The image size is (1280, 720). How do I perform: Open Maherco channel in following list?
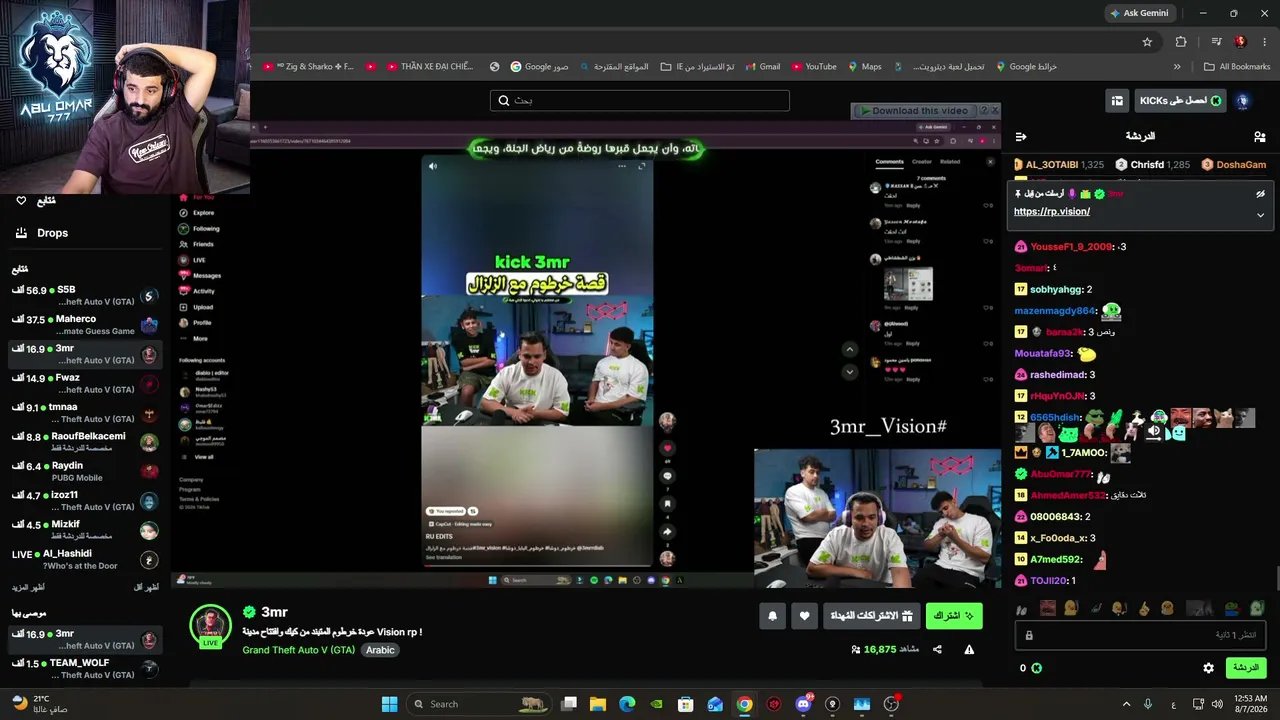click(x=85, y=325)
